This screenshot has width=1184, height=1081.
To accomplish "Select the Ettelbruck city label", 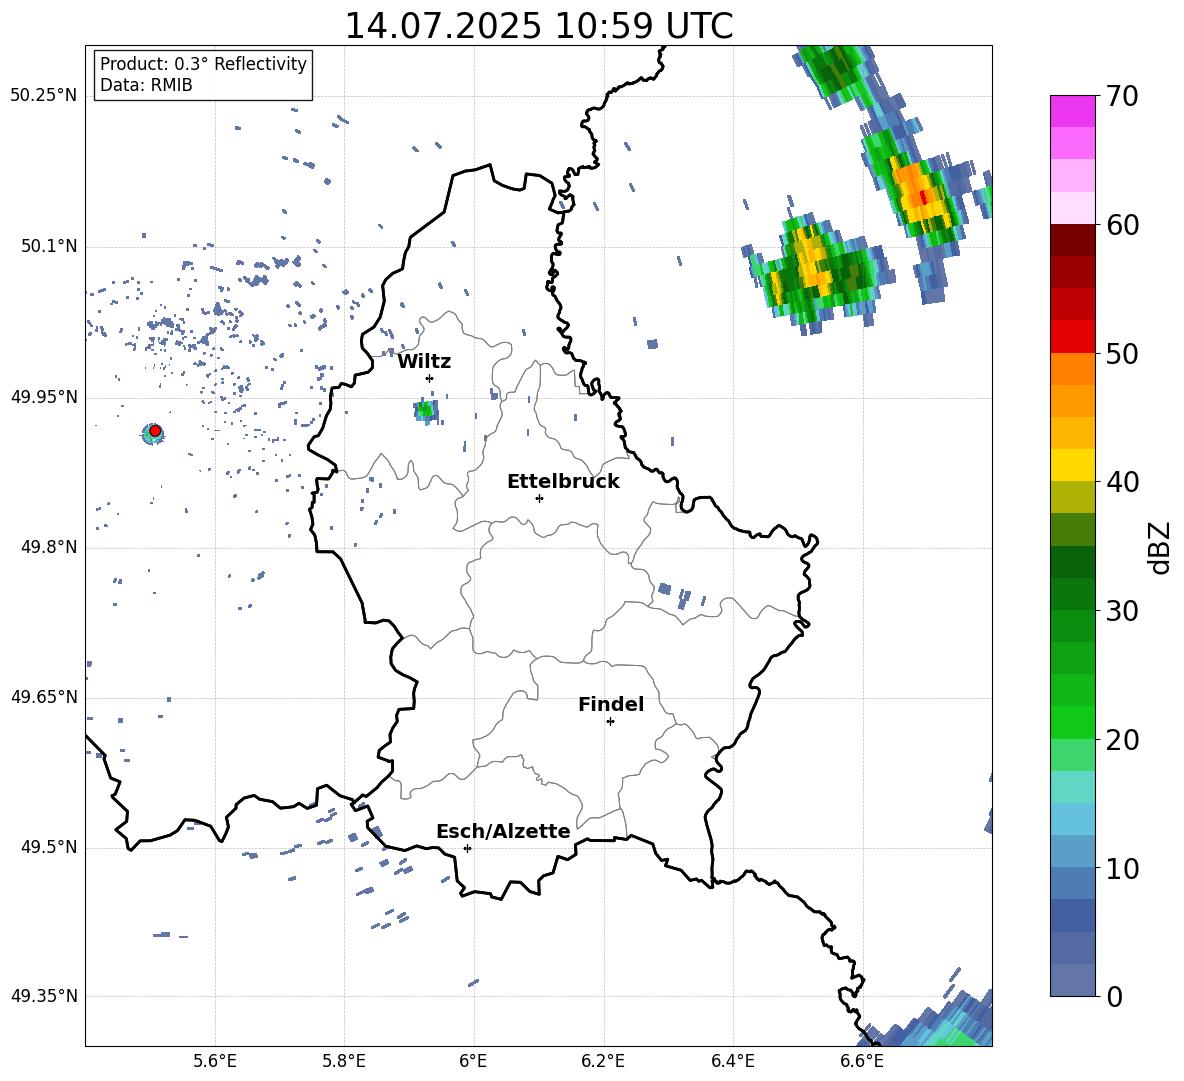I will click(x=563, y=482).
